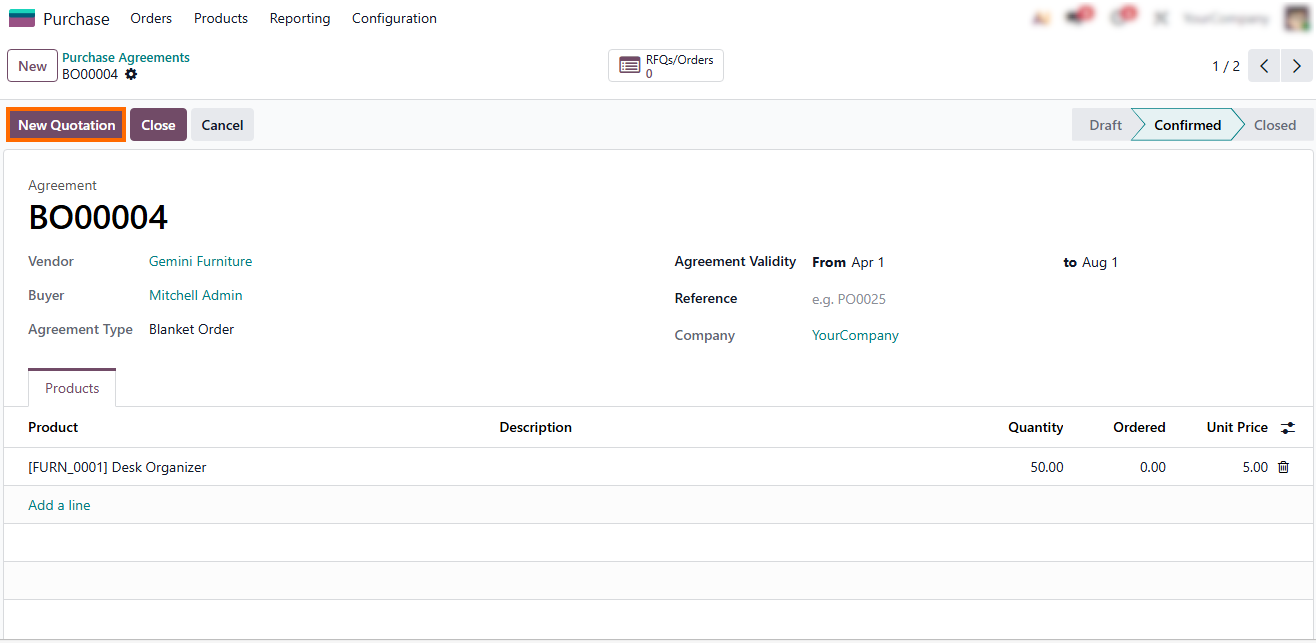The image size is (1316, 643).
Task: Go to the next record arrow
Action: [x=1297, y=66]
